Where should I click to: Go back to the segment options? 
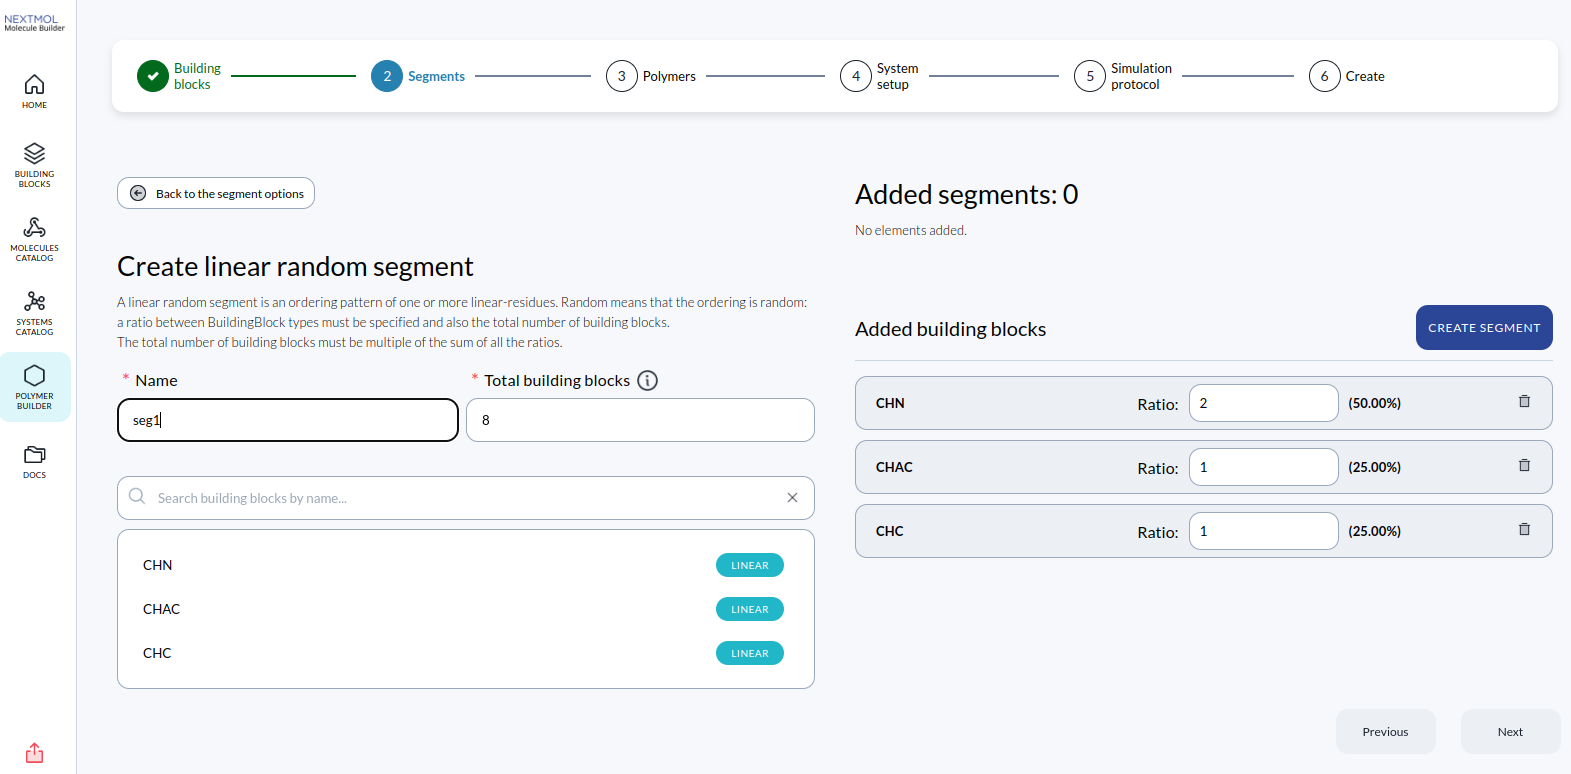point(216,194)
